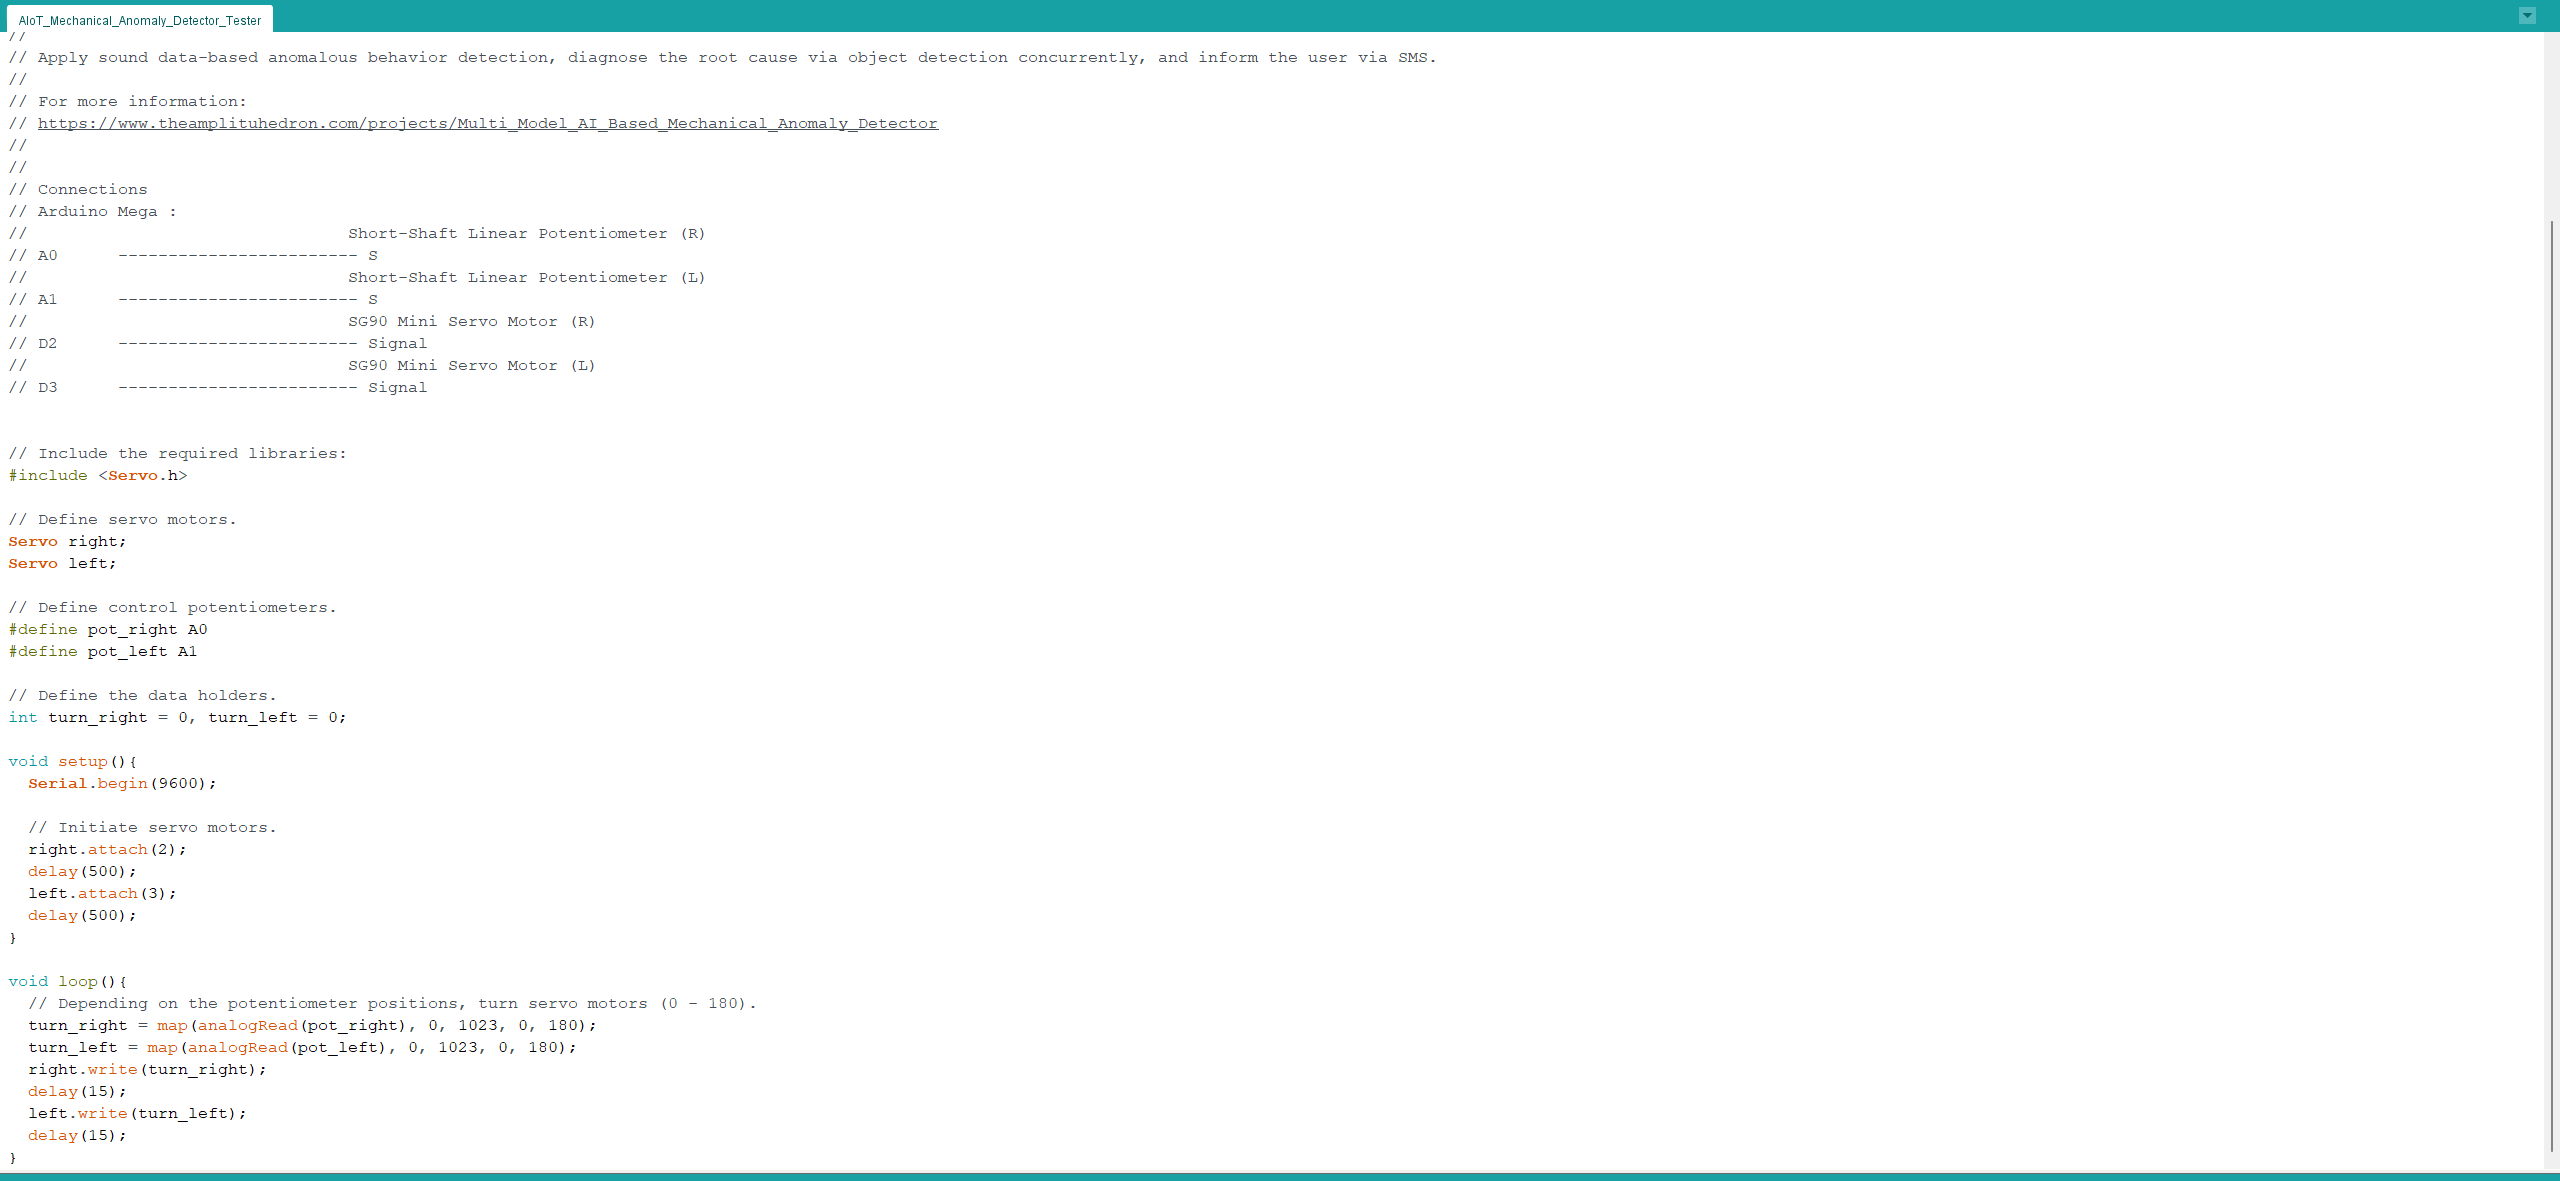Click on '#define pot_right A0' line

[108, 629]
